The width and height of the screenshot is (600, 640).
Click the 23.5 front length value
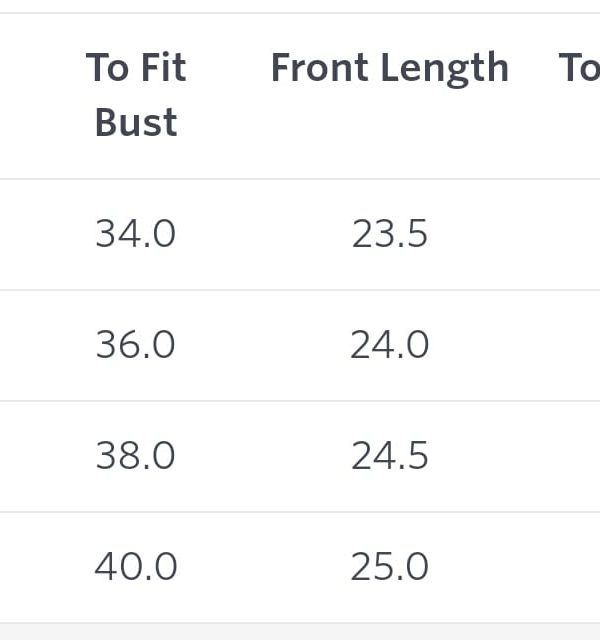click(390, 234)
